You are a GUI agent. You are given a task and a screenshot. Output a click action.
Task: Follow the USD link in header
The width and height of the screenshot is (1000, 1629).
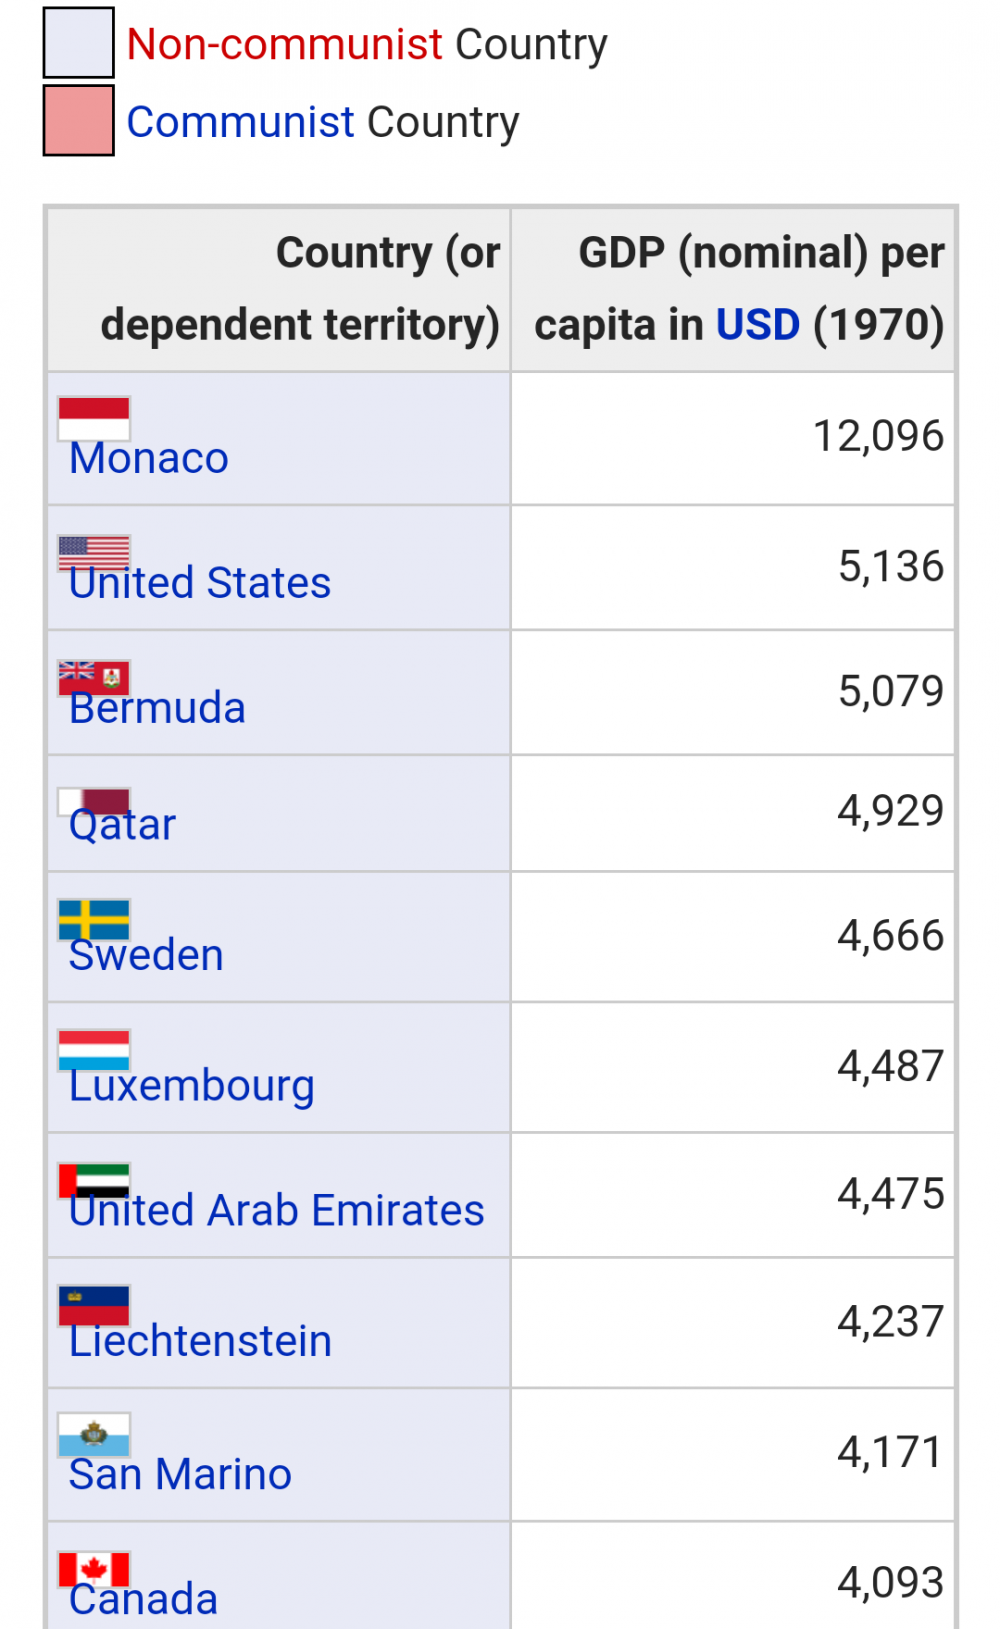[x=758, y=325]
